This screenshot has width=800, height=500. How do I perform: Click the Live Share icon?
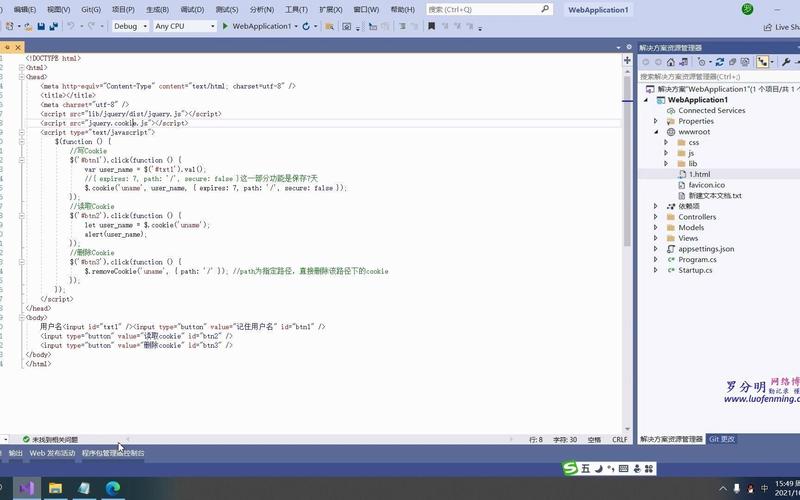click(x=767, y=27)
